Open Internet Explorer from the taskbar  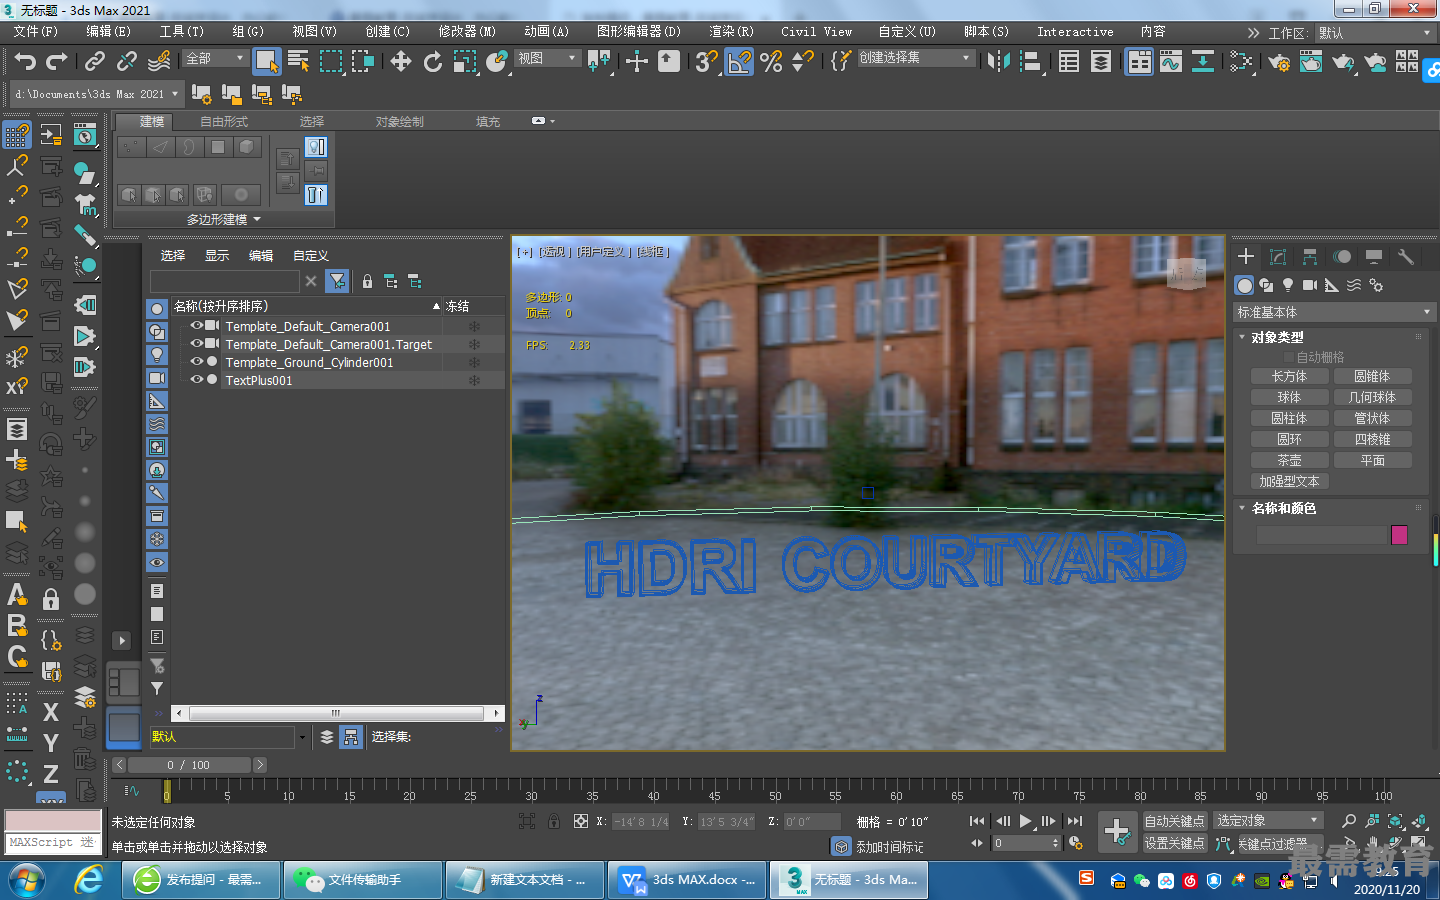(x=89, y=880)
